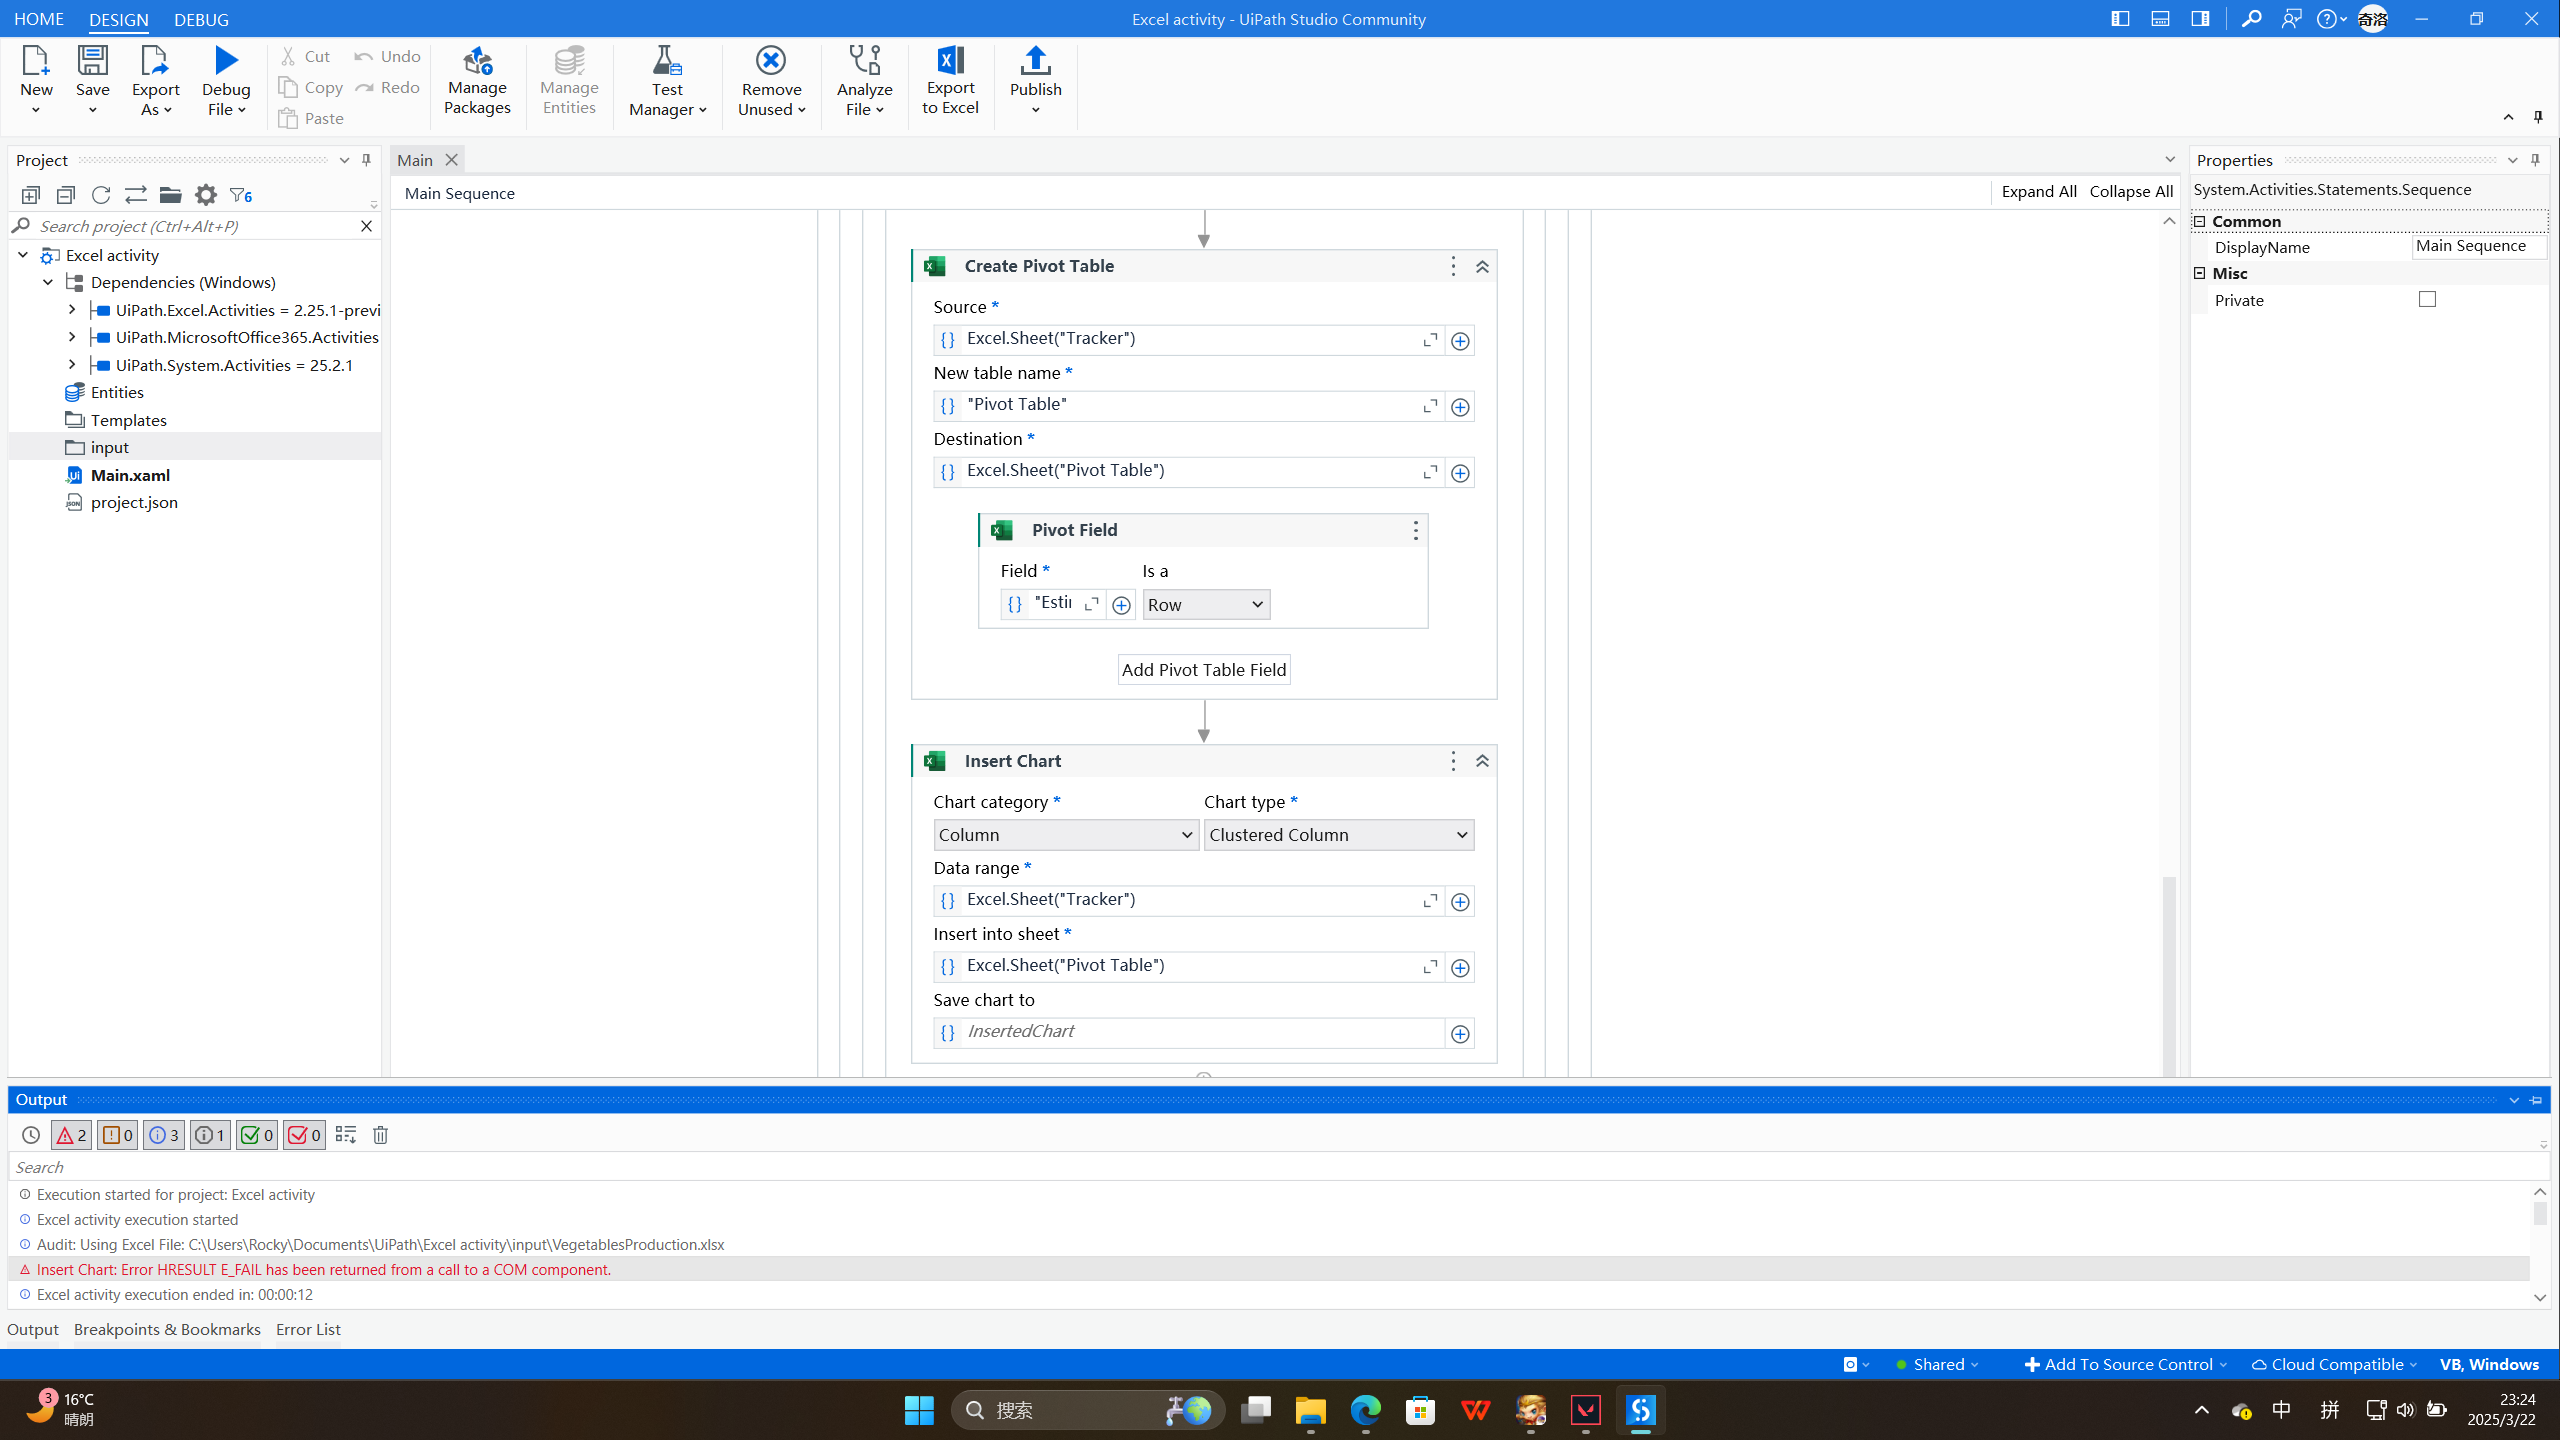This screenshot has width=2560, height=1440.
Task: Toggle passed tests filter with green check
Action: (257, 1135)
